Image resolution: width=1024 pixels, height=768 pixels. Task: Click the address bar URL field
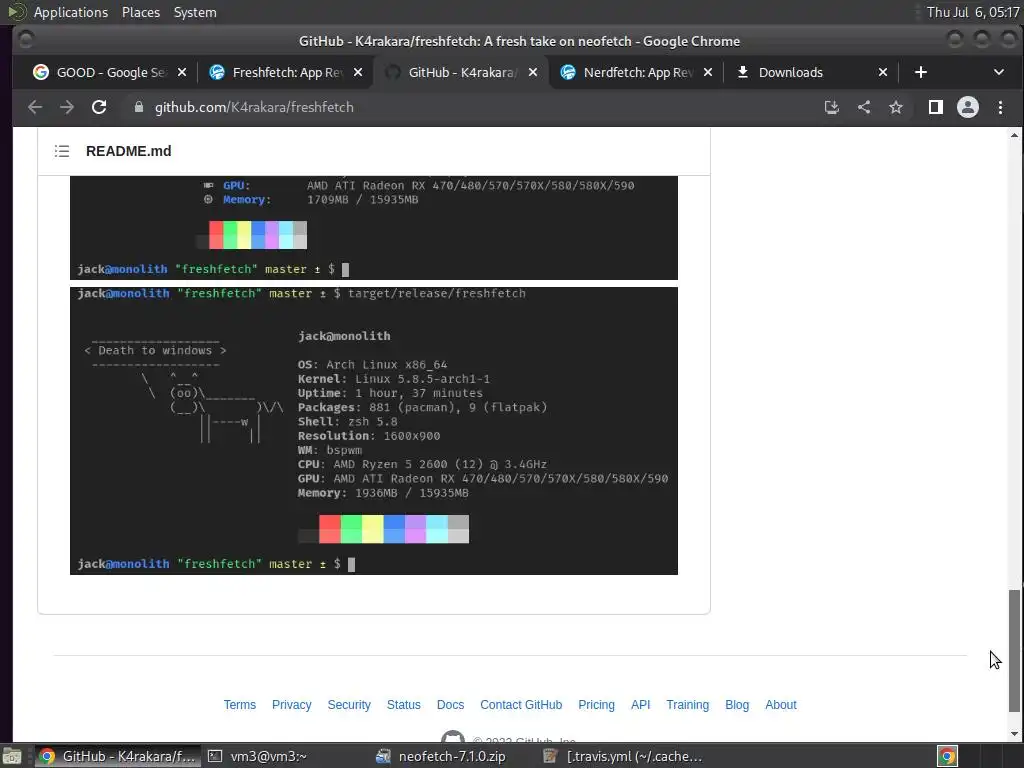pos(470,107)
